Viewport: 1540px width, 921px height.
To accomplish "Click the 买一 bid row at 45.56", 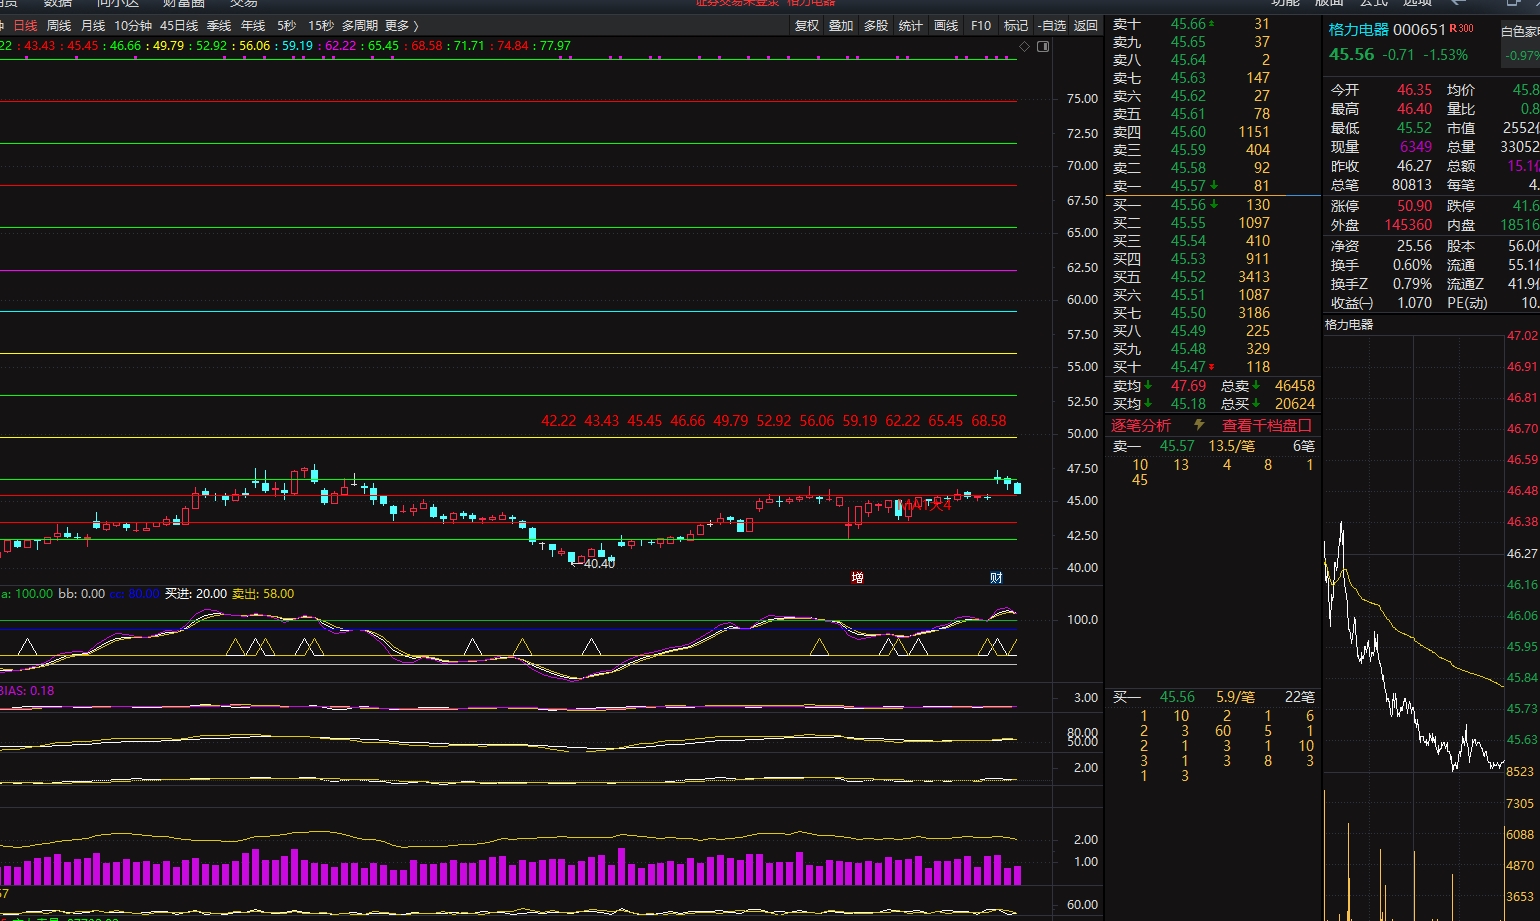I will coord(1213,205).
